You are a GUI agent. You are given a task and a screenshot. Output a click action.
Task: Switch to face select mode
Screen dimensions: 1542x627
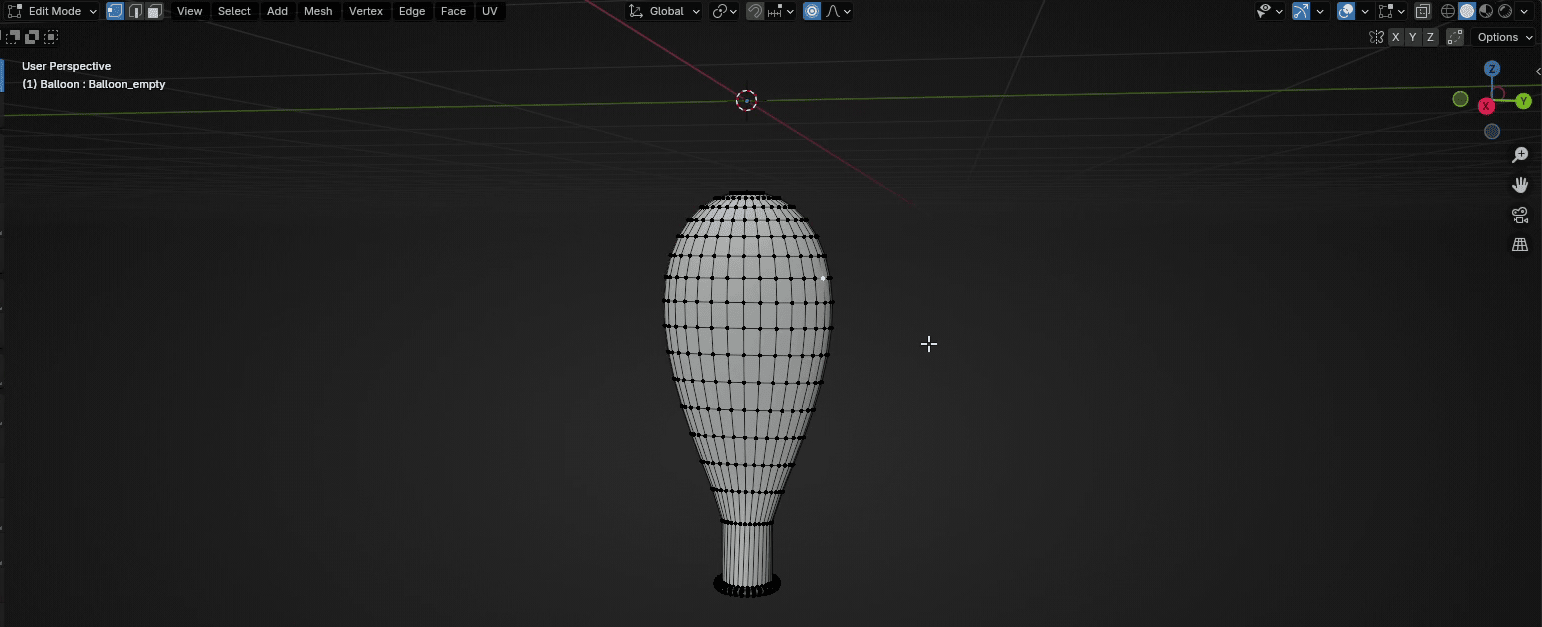154,11
